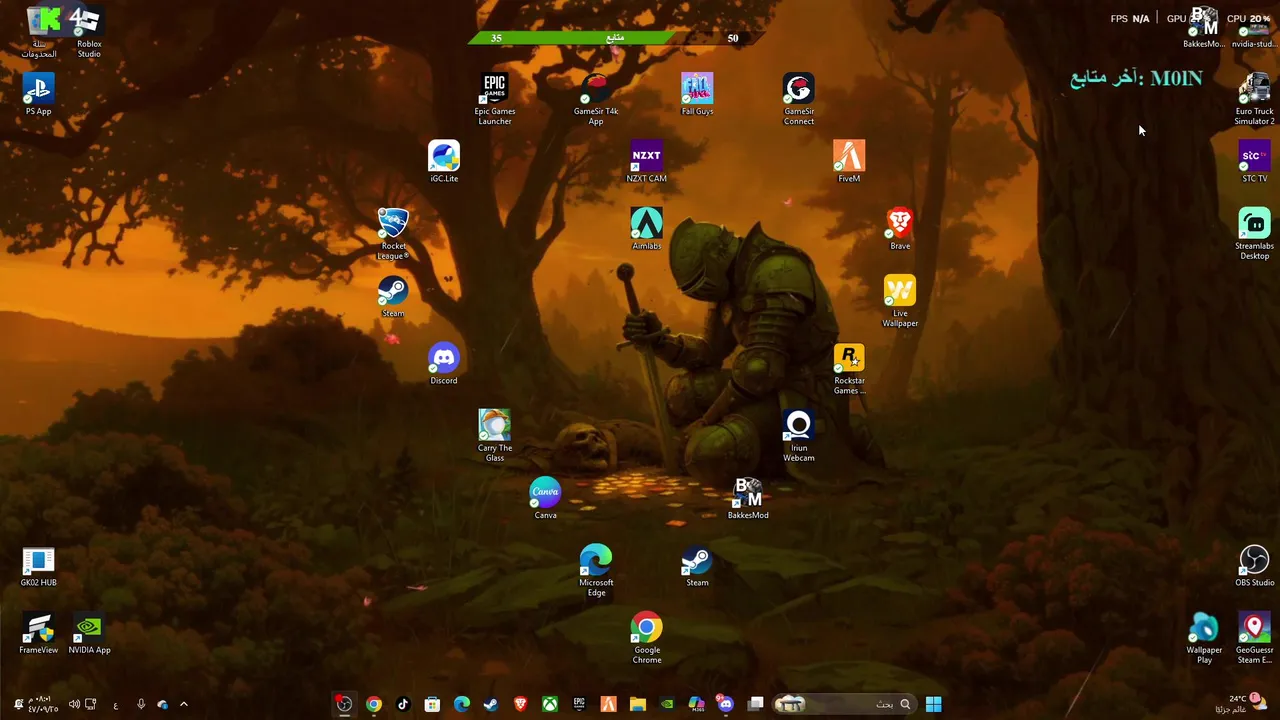
Task: Open the GK02 HUB desktop shortcut
Action: point(38,566)
